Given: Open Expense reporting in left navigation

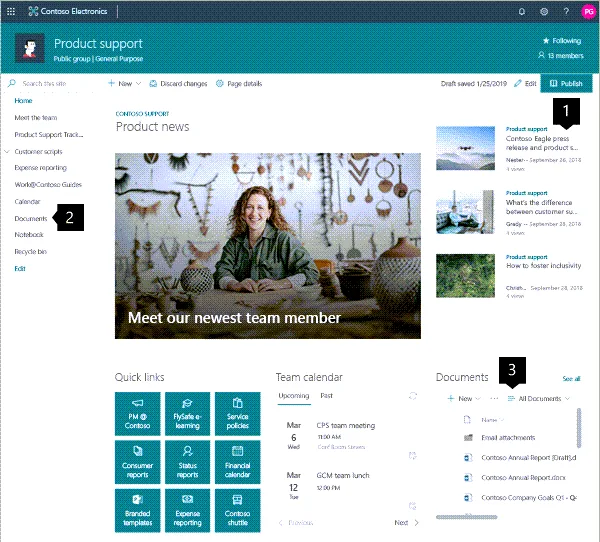Looking at the screenshot, I should (x=41, y=168).
